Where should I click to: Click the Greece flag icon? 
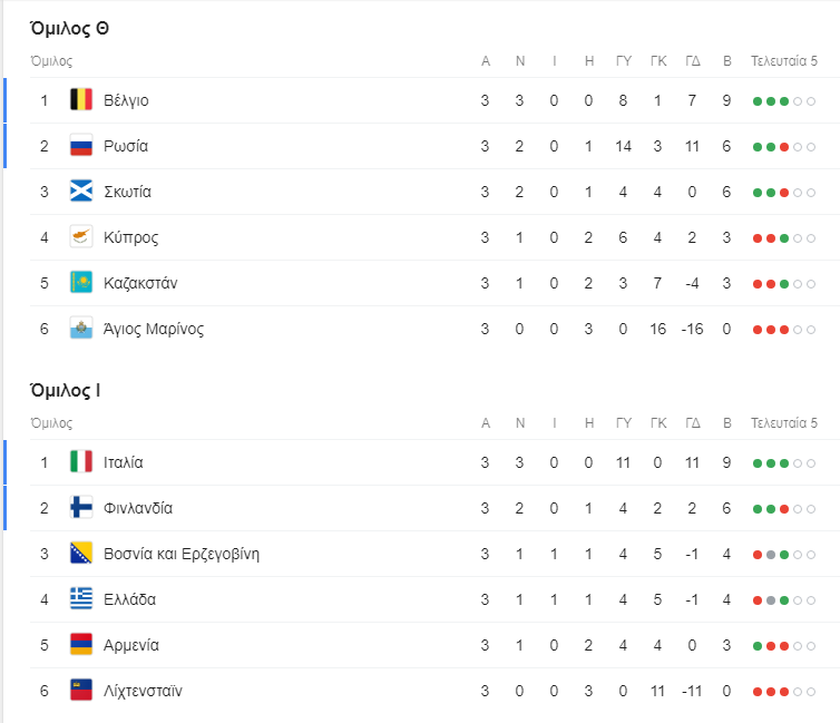[x=81, y=599]
